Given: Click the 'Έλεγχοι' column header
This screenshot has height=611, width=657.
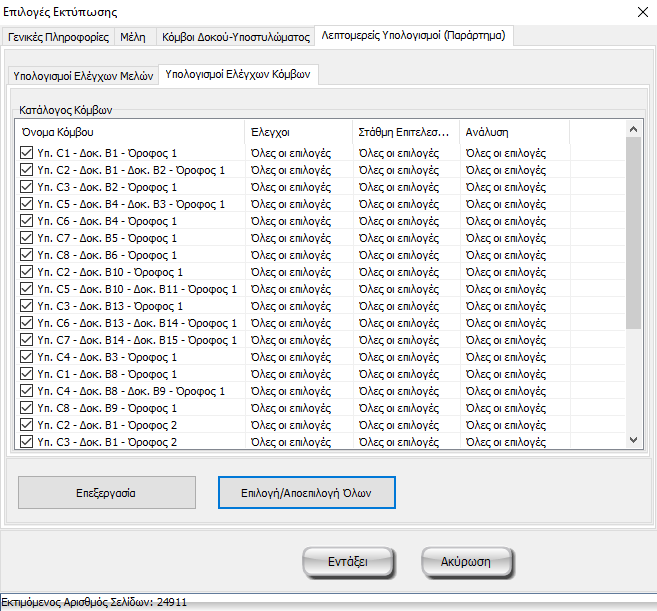Looking at the screenshot, I should 298,132.
